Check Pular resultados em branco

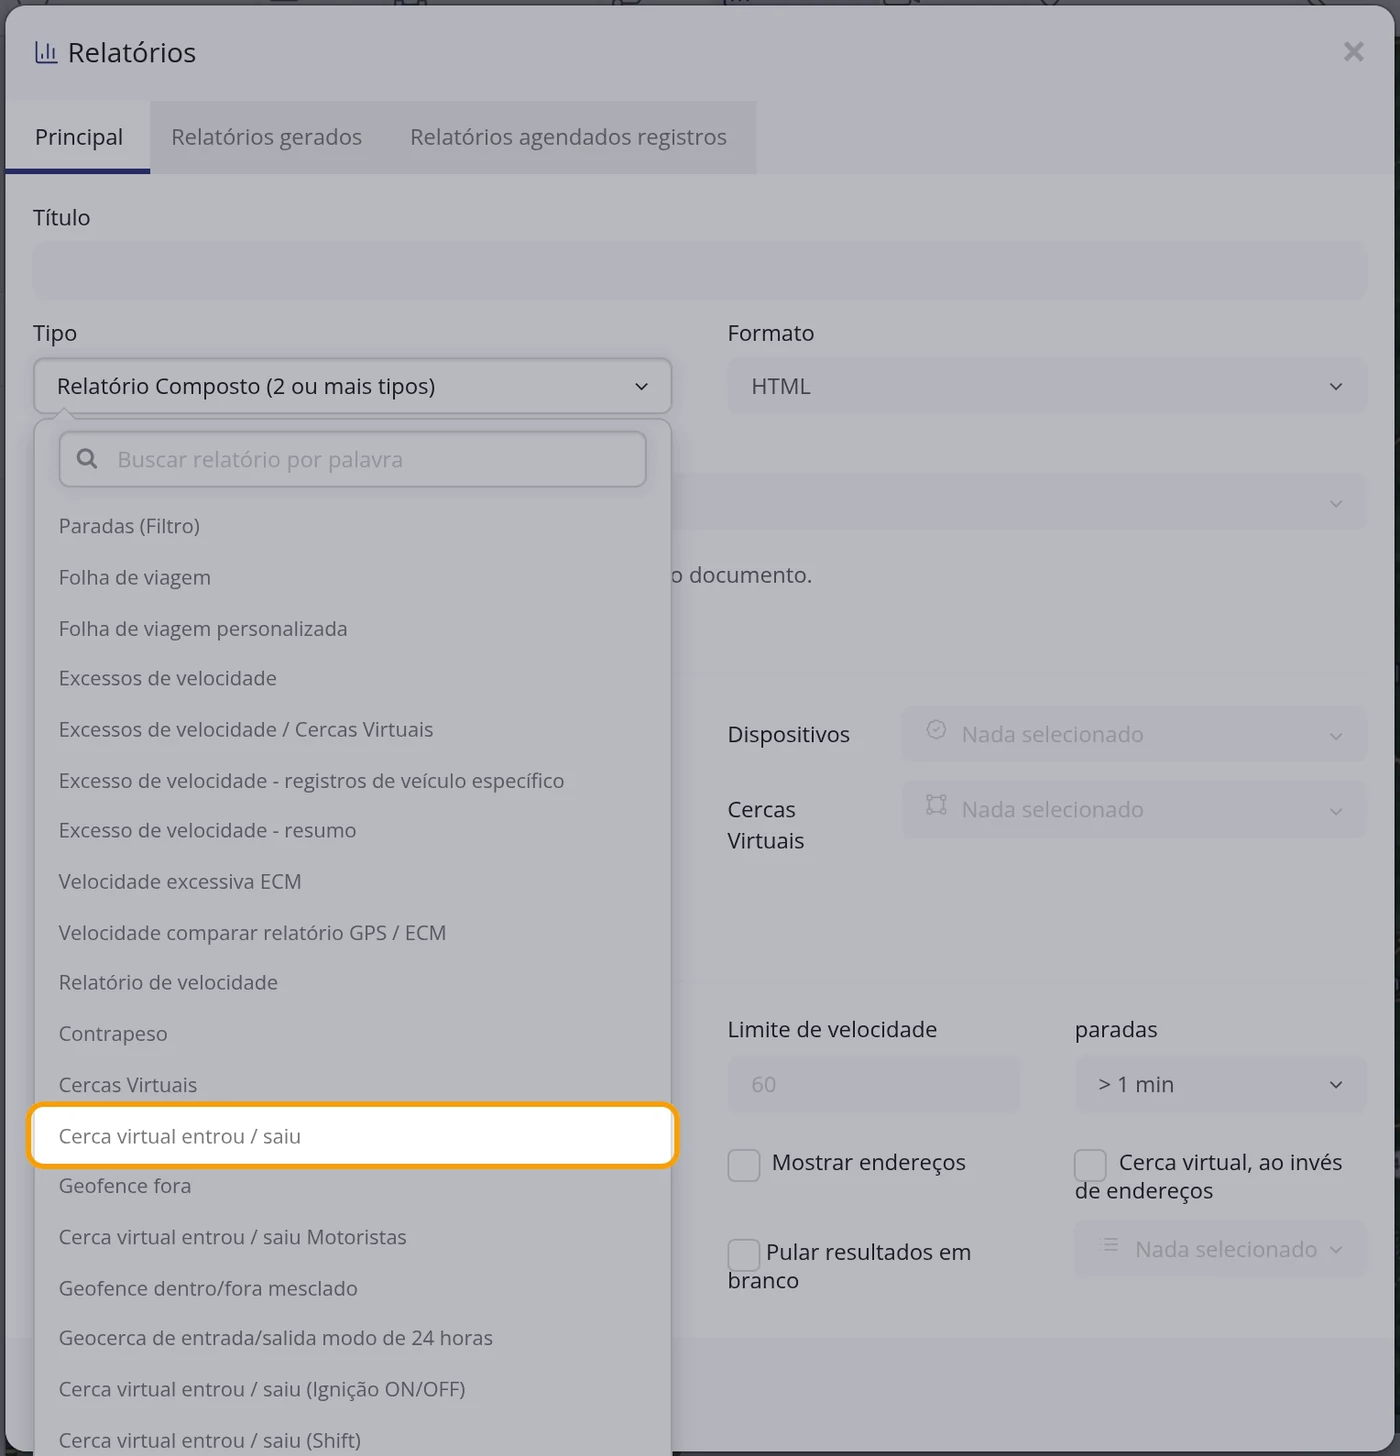pyautogui.click(x=744, y=1255)
